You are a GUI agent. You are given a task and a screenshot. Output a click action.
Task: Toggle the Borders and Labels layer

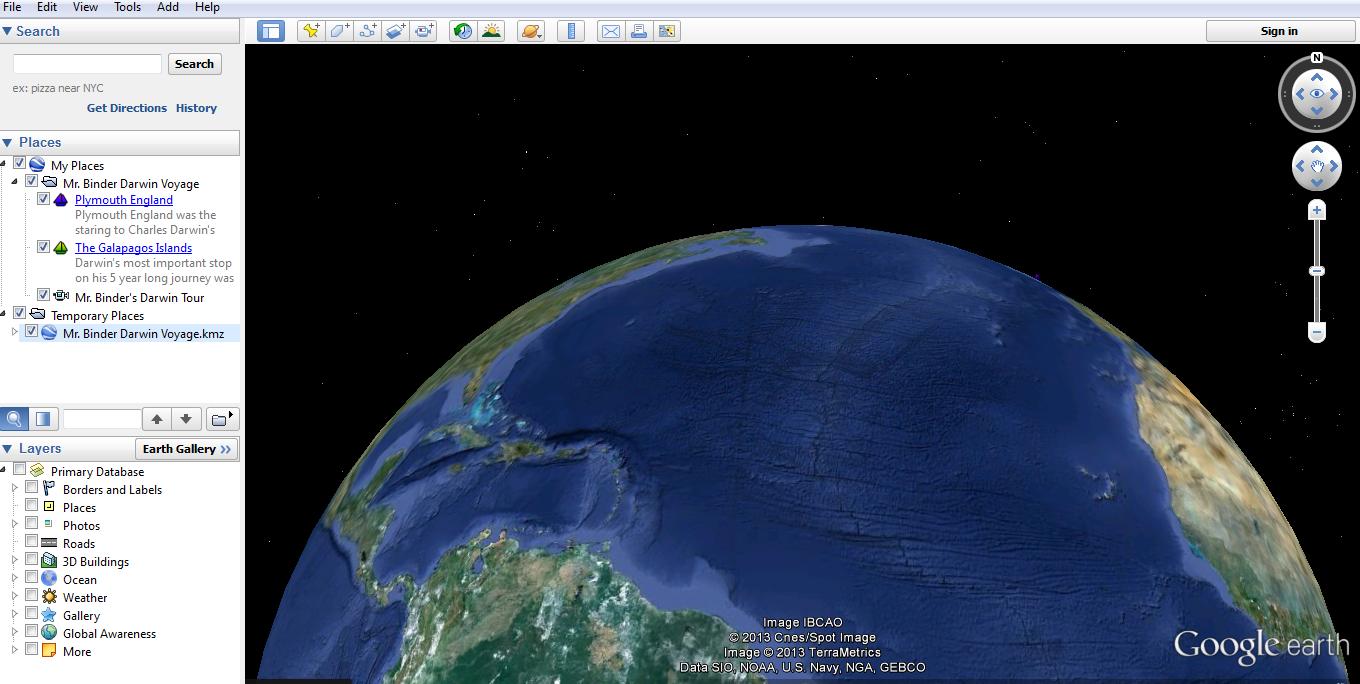point(31,489)
